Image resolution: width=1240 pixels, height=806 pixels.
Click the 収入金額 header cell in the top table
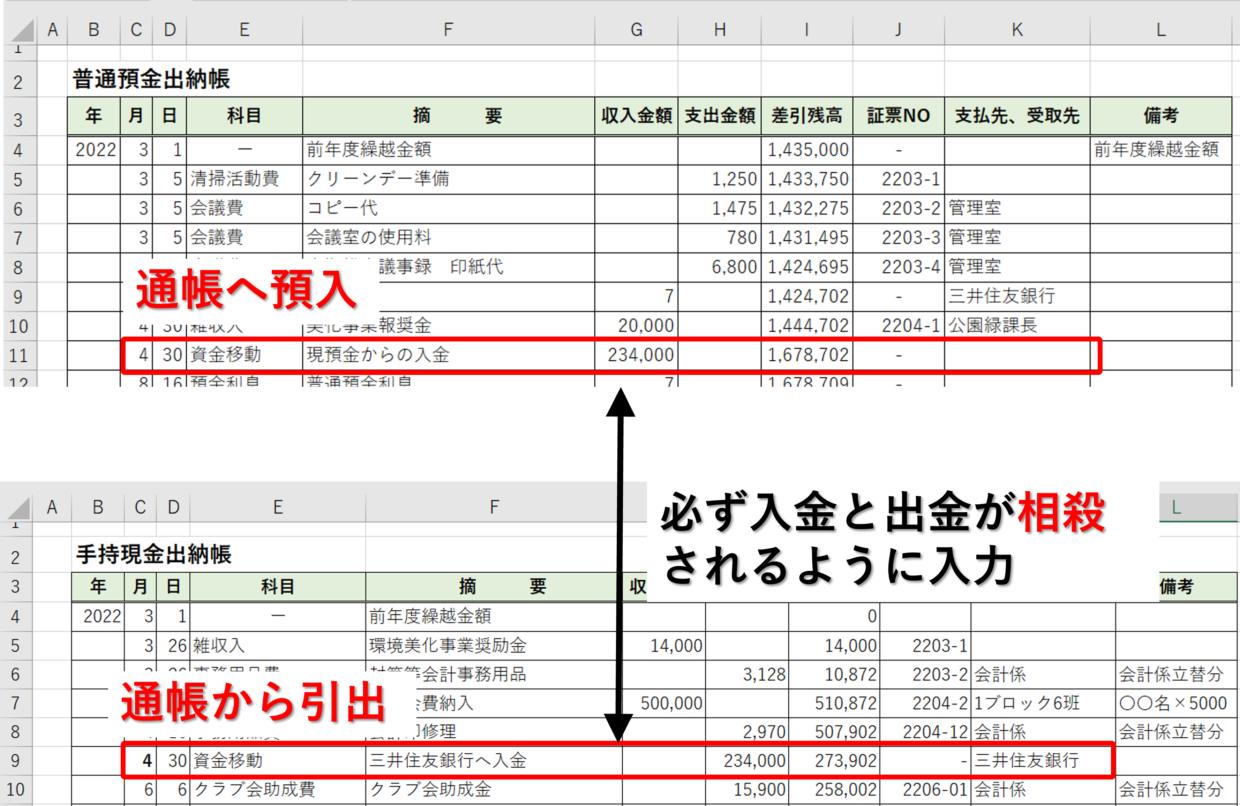pos(636,116)
